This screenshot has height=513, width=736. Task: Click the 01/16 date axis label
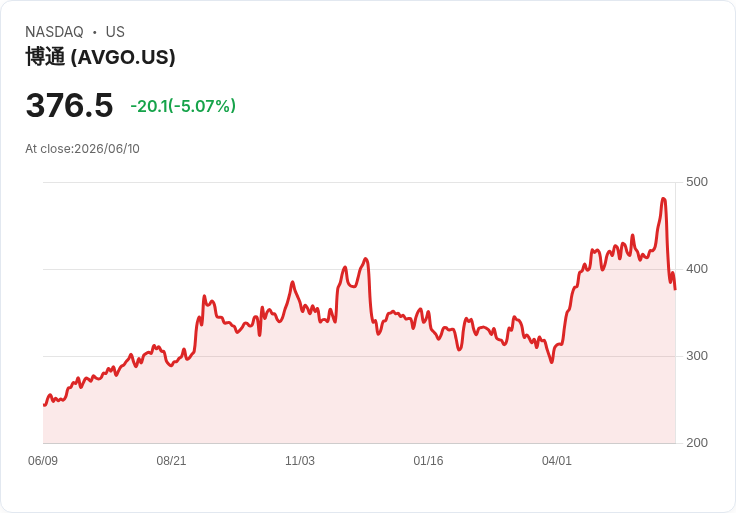pos(428,461)
